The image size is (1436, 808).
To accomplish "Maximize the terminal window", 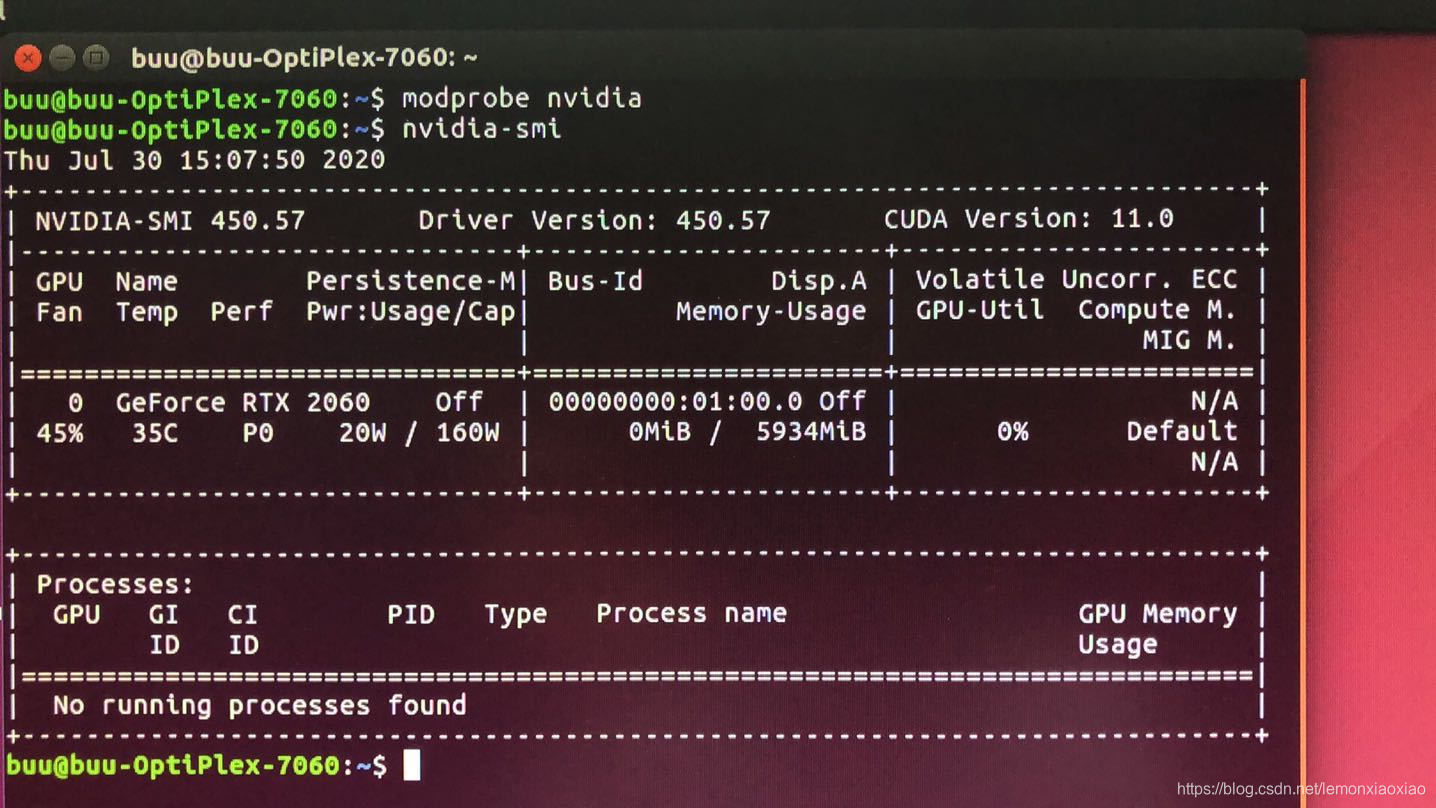I will pos(96,58).
